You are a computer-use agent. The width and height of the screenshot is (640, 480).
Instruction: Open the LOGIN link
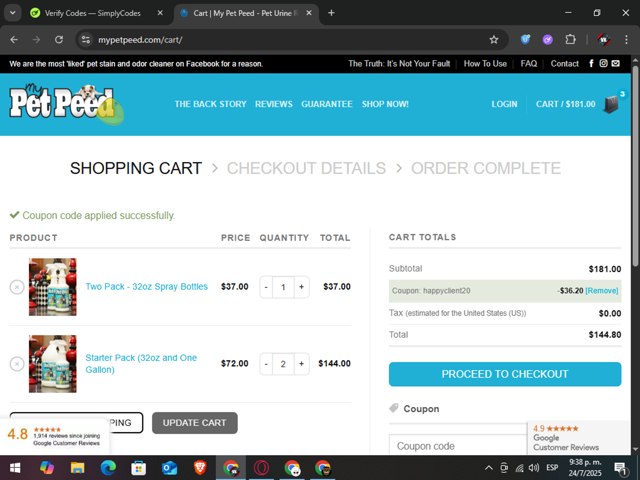504,104
